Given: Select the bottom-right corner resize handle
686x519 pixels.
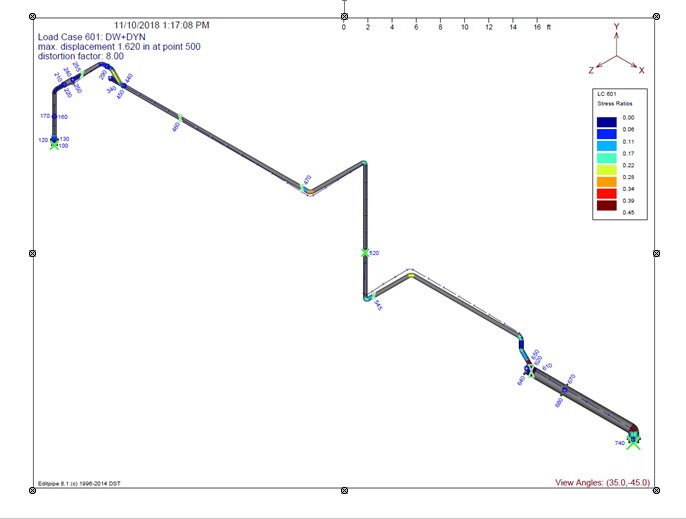Looking at the screenshot, I should [x=657, y=491].
